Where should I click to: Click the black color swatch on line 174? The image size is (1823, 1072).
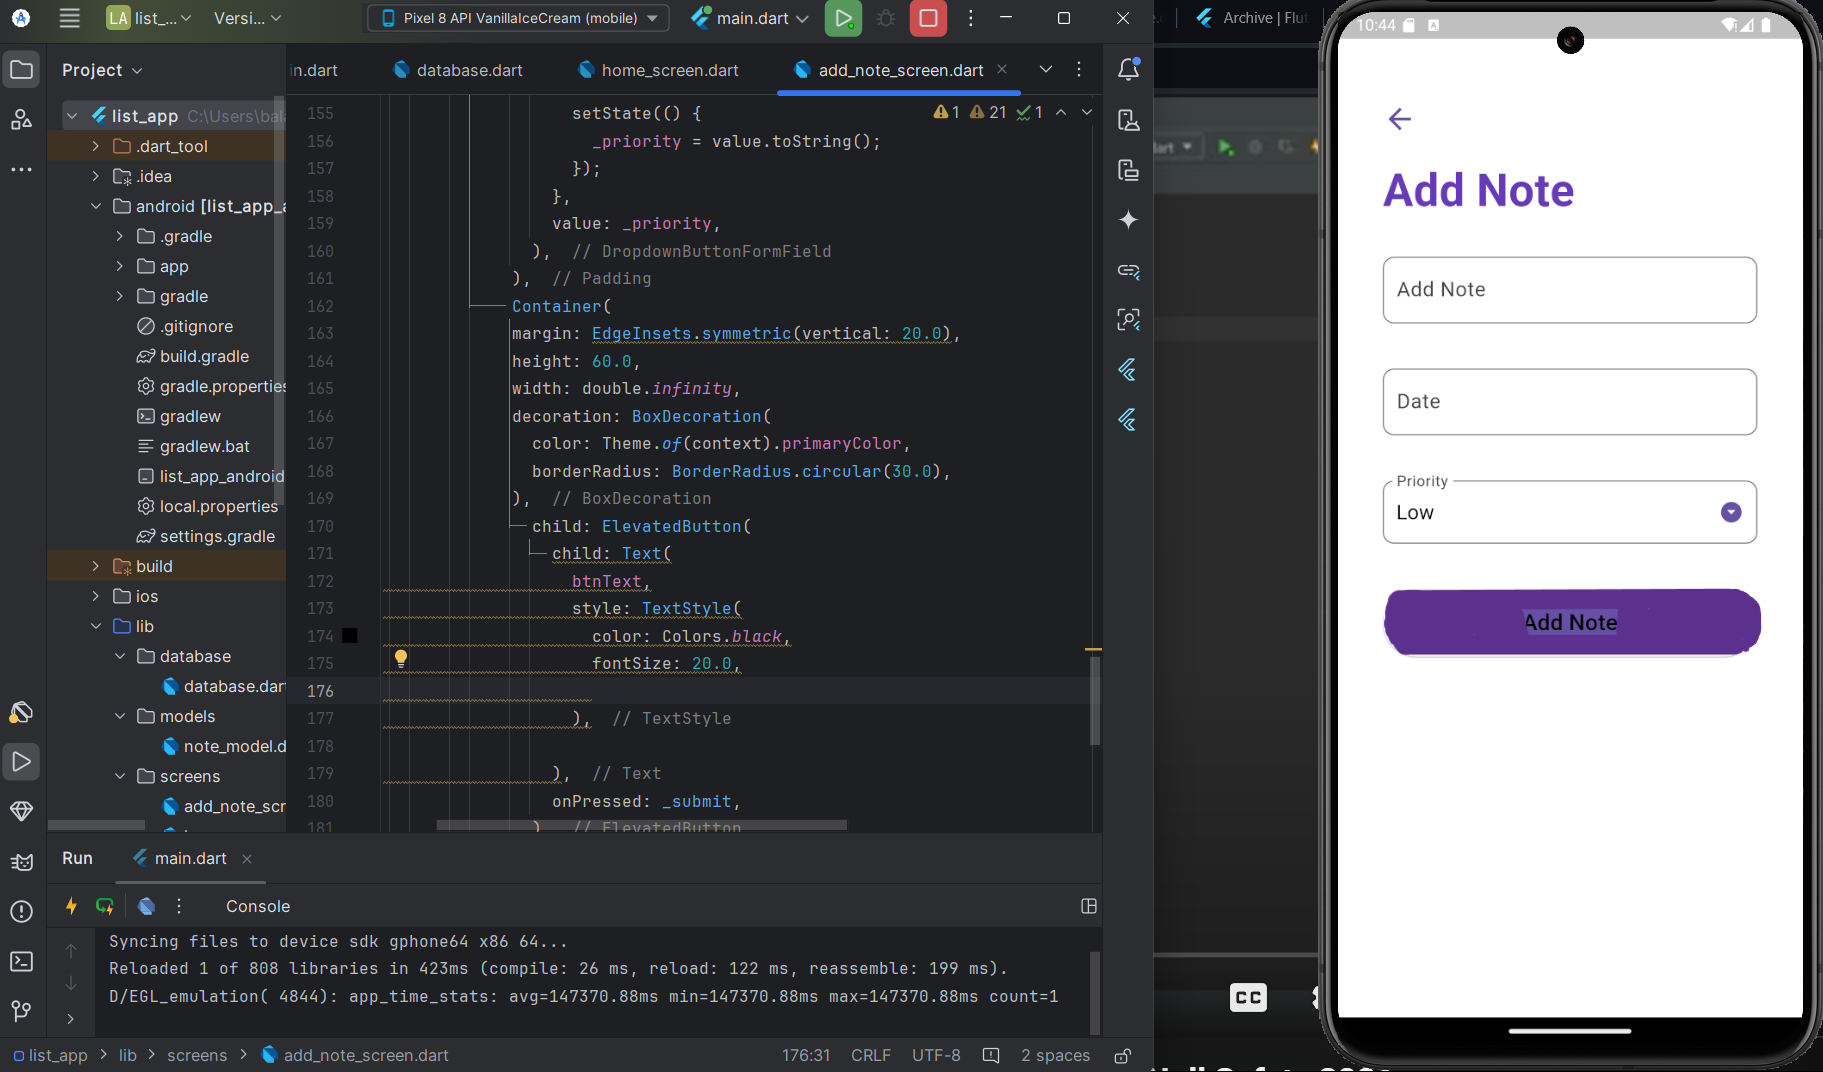350,636
